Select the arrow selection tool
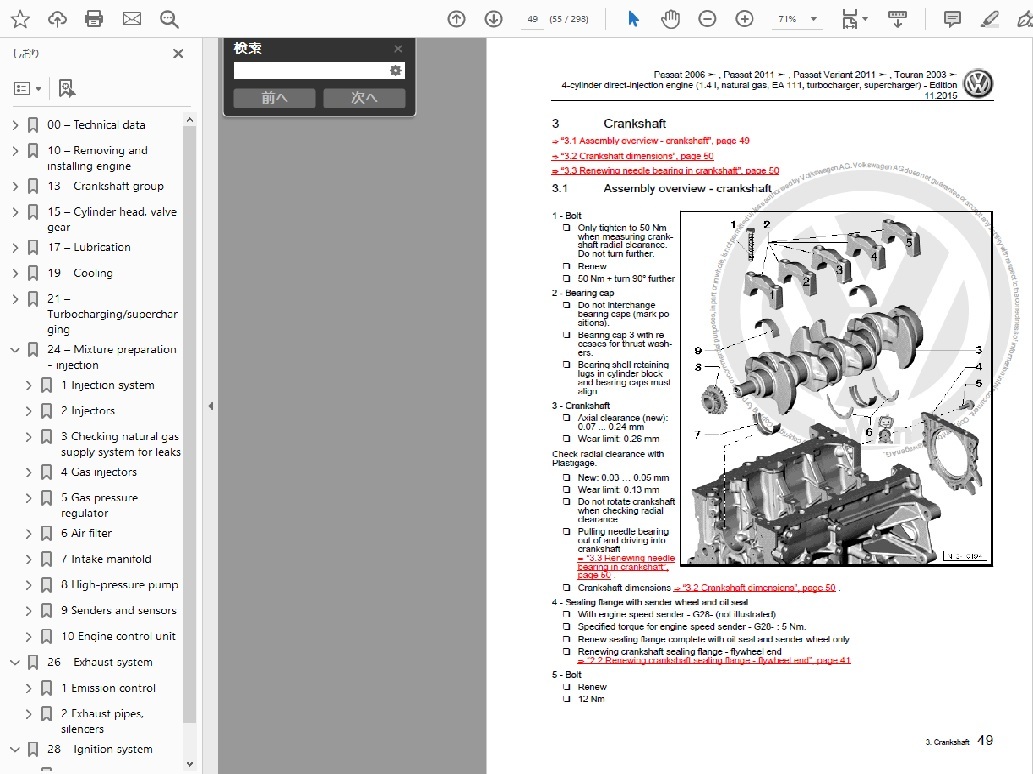The image size is (1033, 774). click(x=633, y=19)
